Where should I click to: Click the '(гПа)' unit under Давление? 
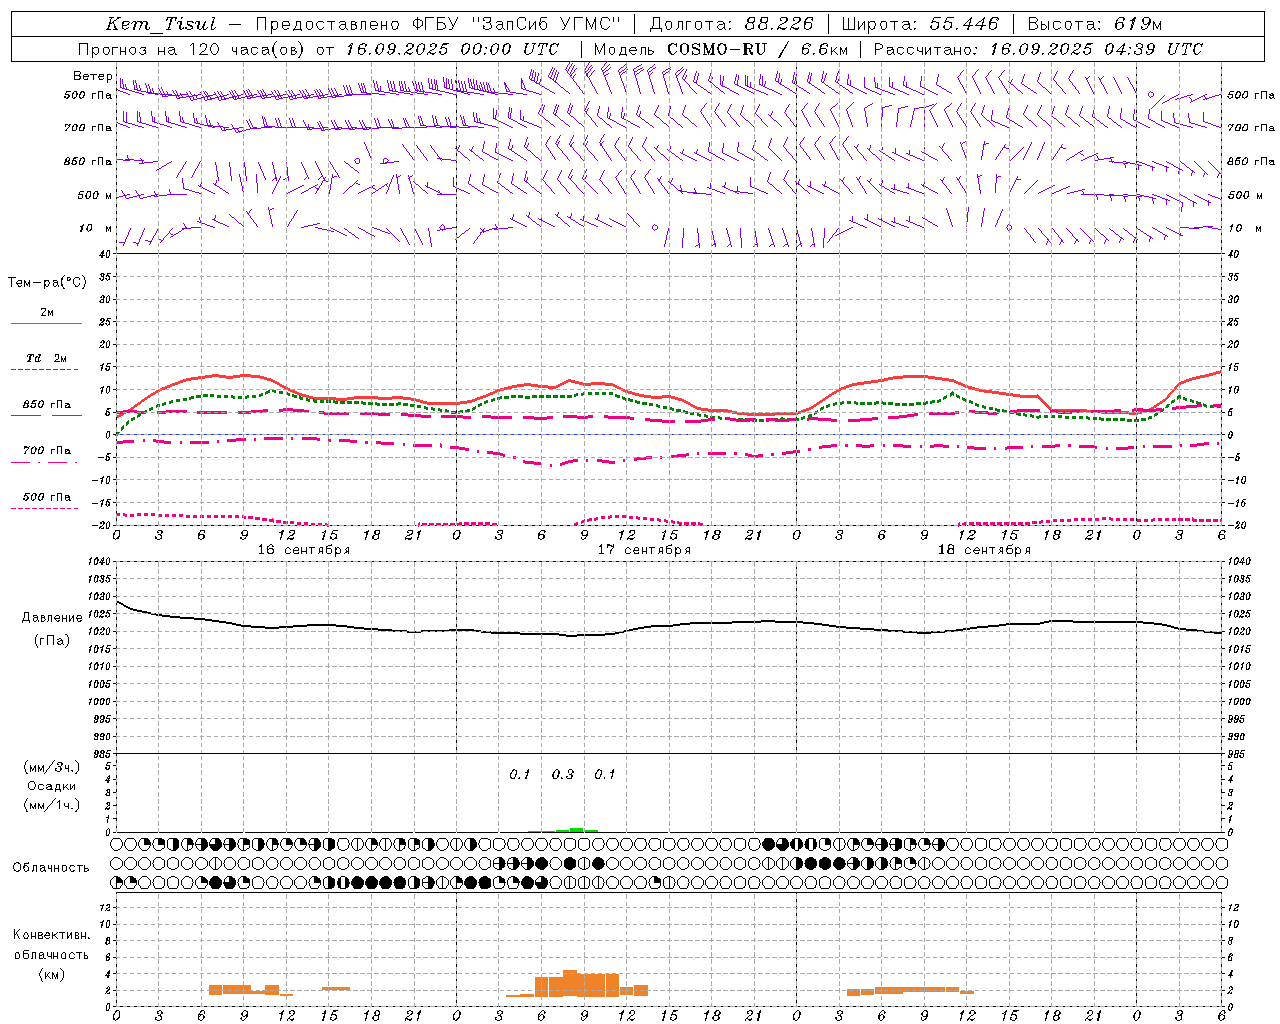(x=52, y=641)
